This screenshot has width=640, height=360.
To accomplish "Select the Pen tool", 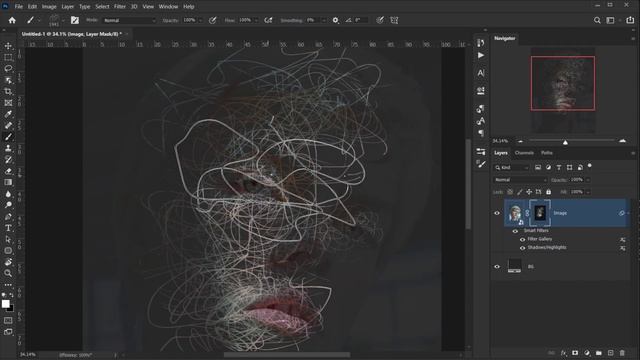I will (8, 216).
